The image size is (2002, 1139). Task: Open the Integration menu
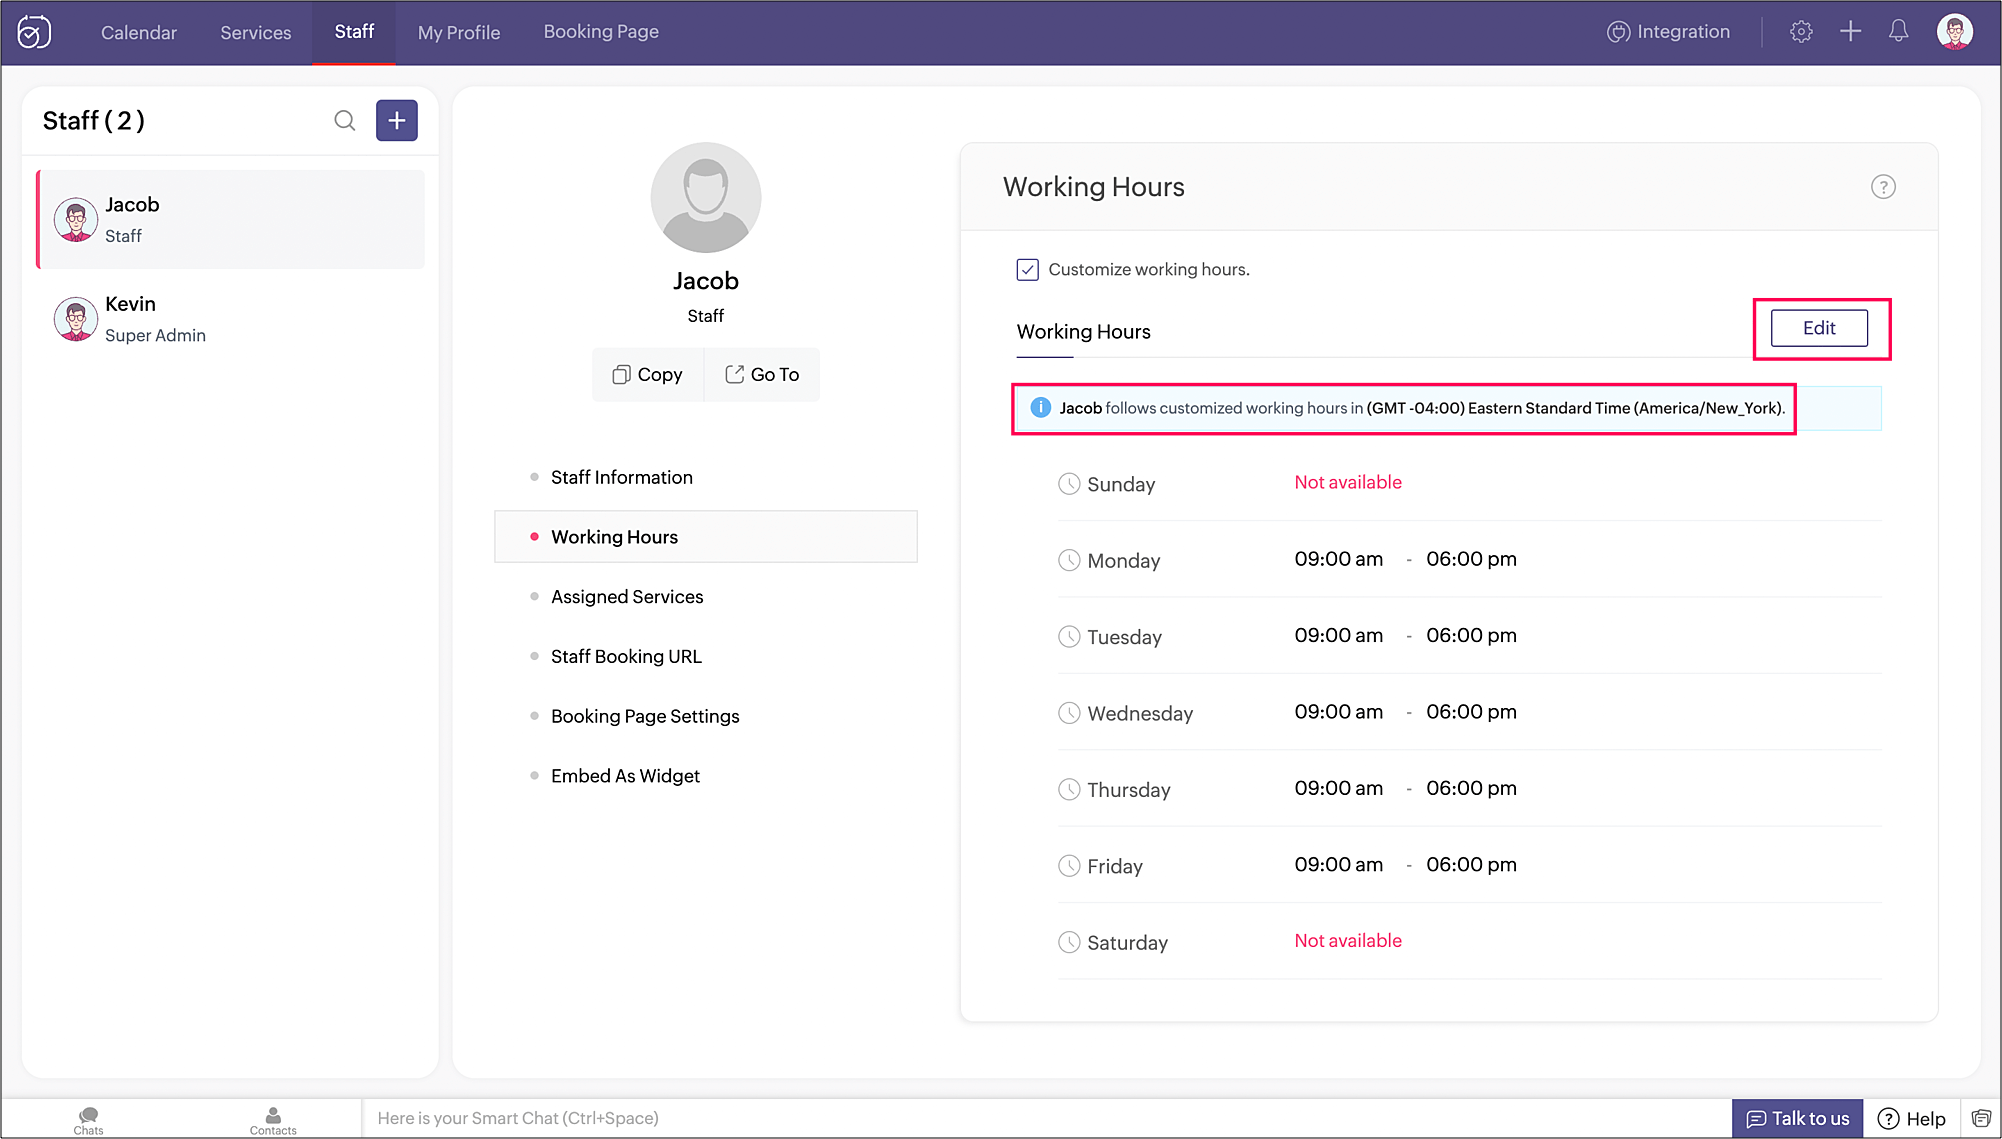point(1668,32)
